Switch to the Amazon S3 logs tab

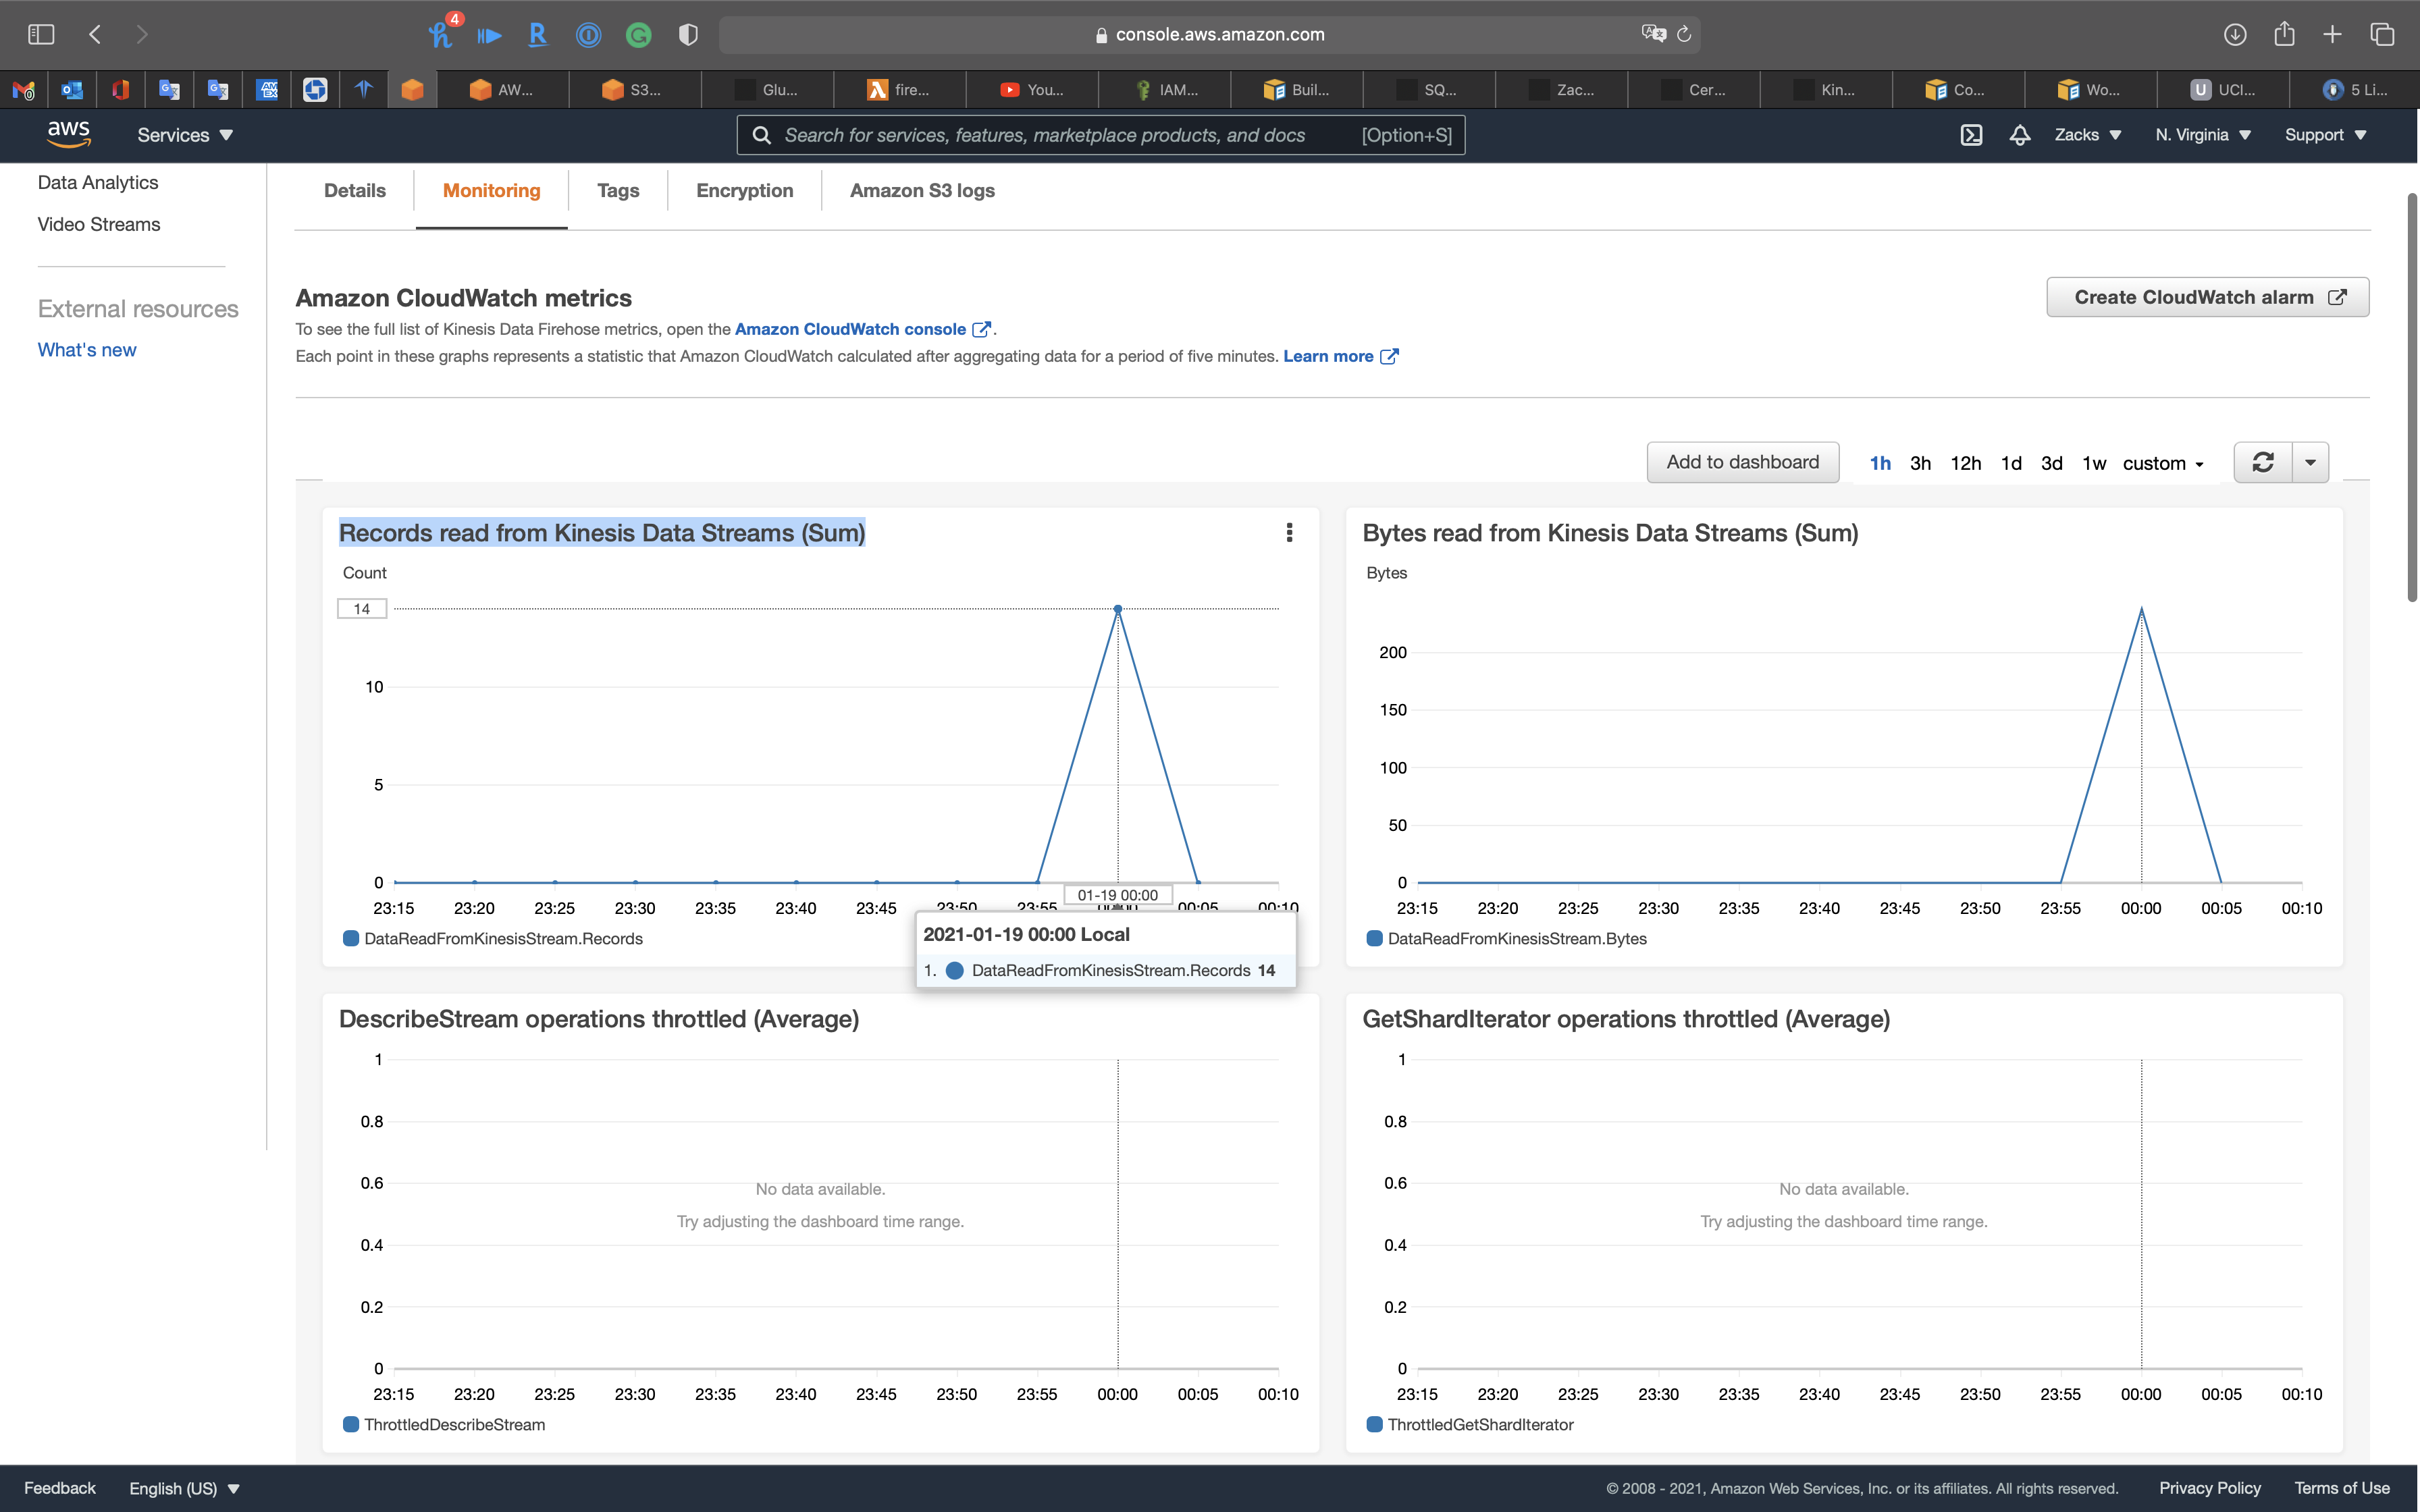point(921,190)
